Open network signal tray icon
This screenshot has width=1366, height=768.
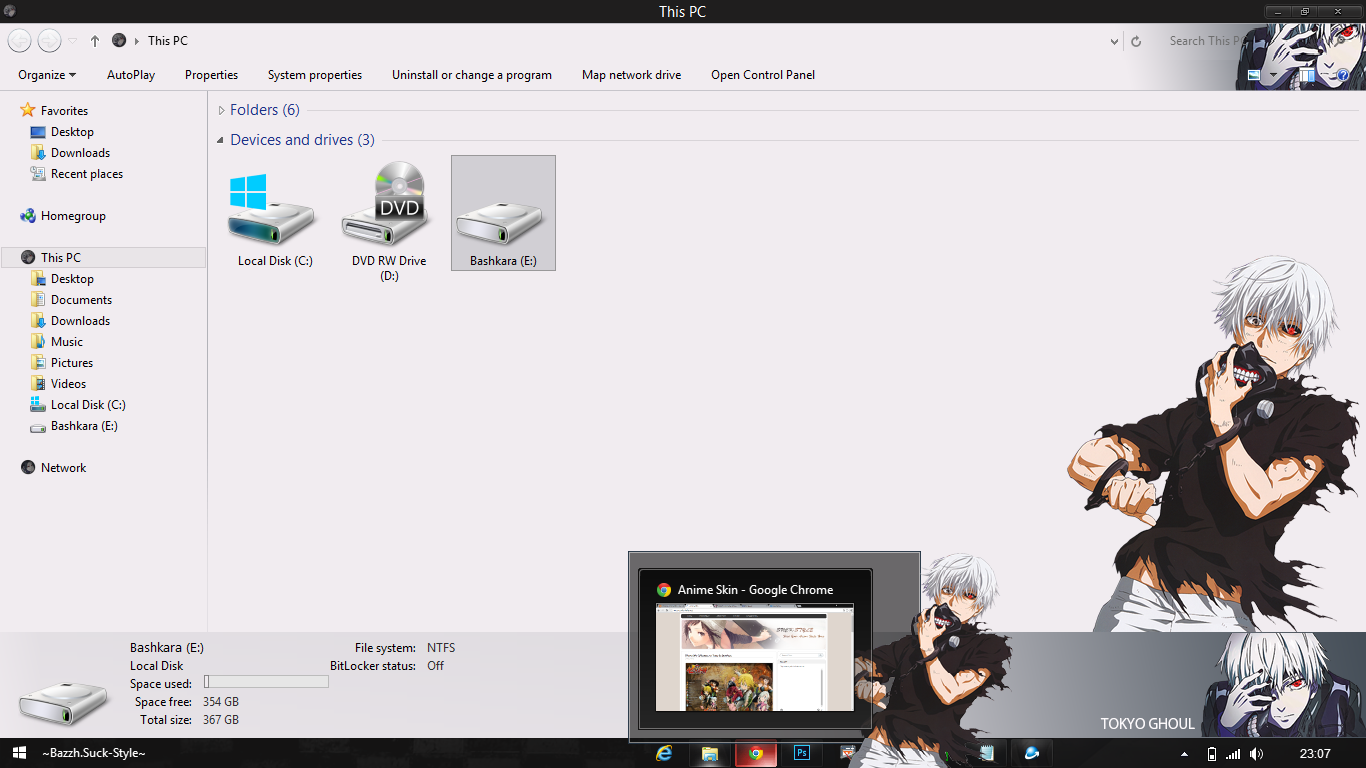click(1233, 754)
